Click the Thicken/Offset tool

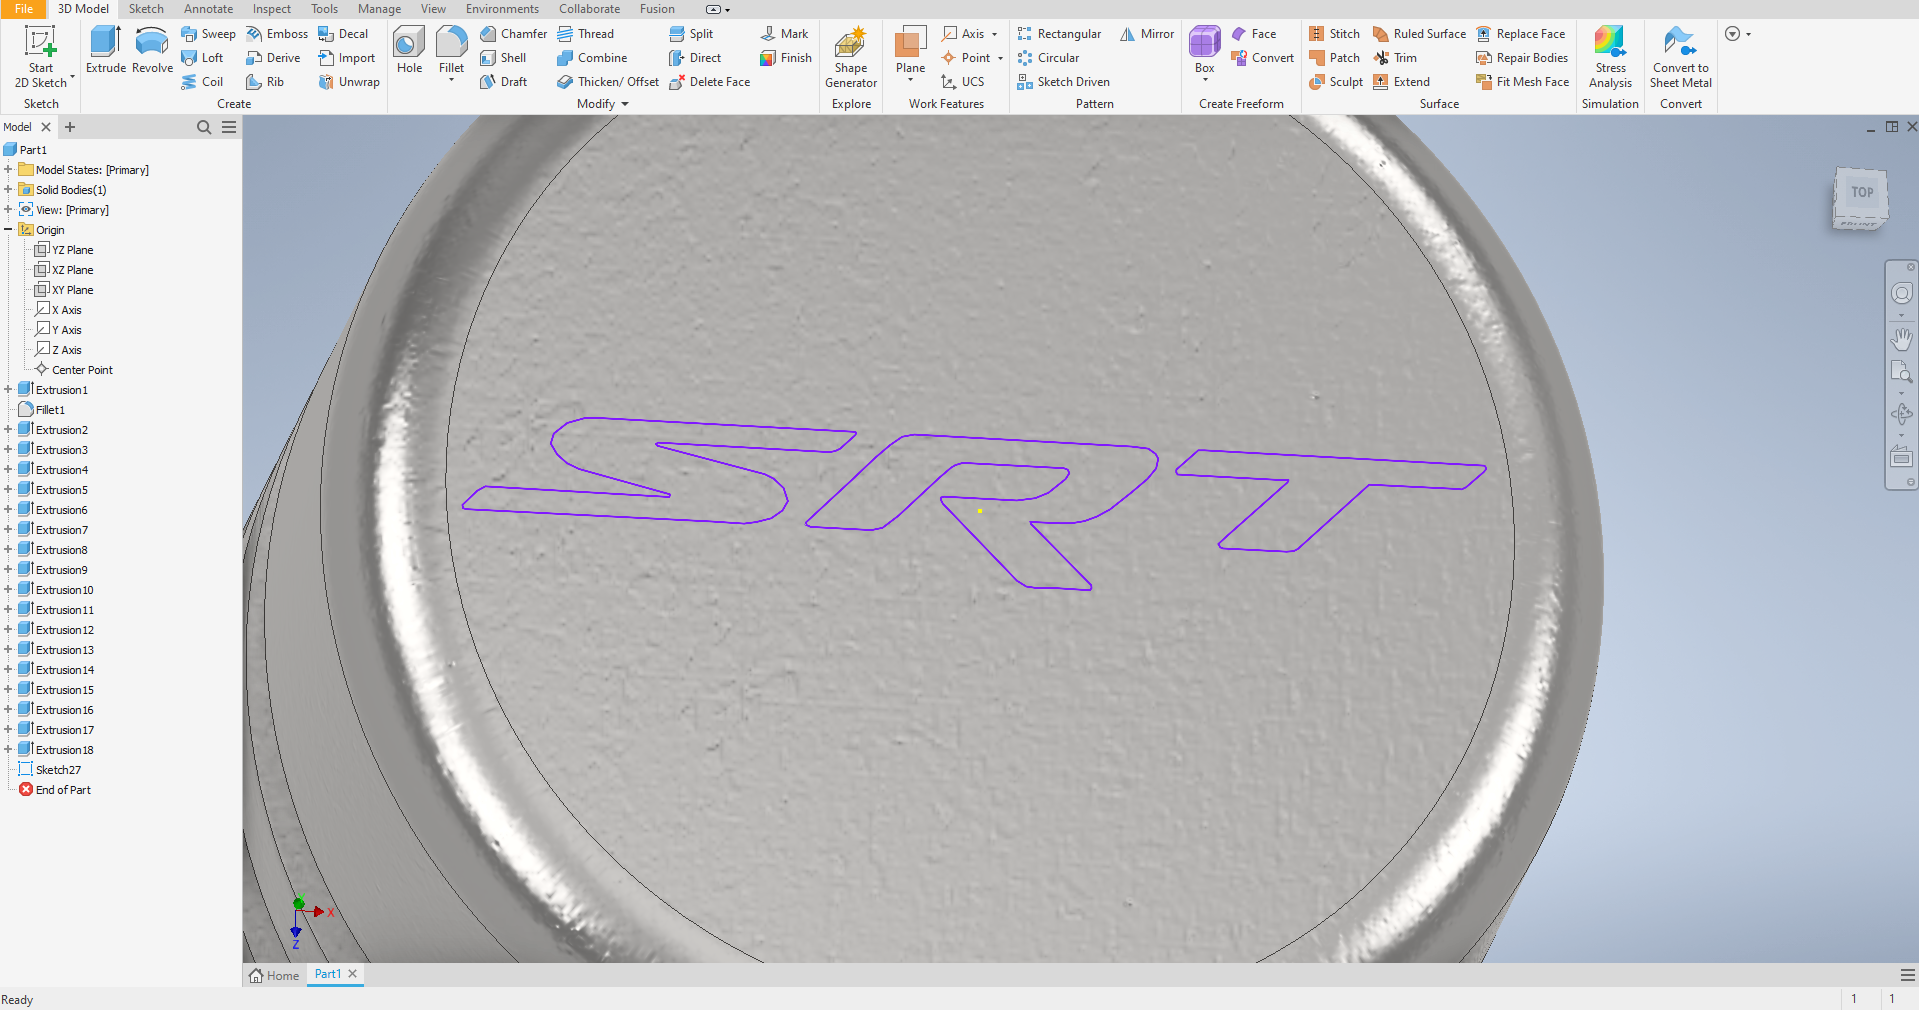[x=608, y=82]
